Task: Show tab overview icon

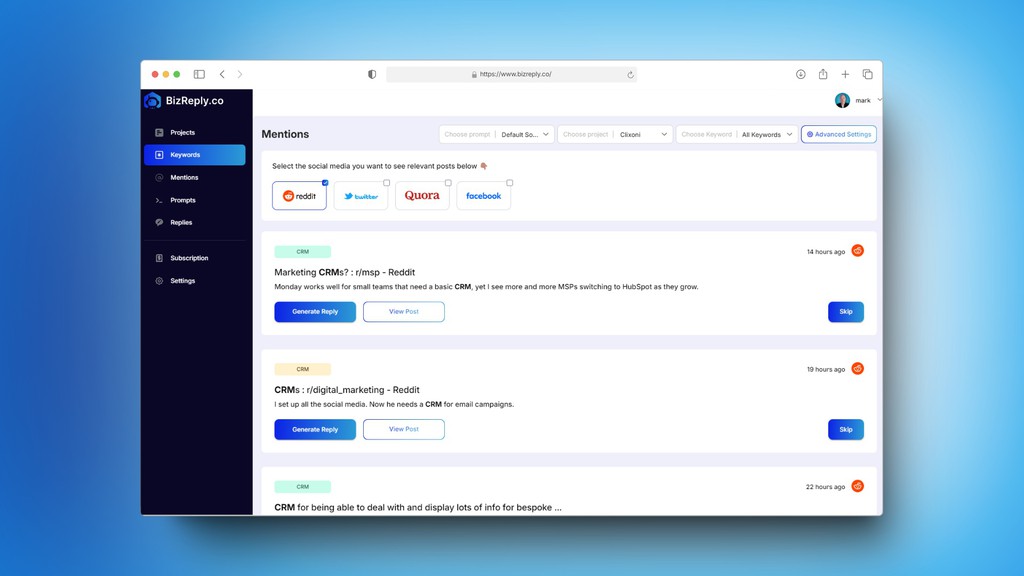Action: [x=867, y=74]
